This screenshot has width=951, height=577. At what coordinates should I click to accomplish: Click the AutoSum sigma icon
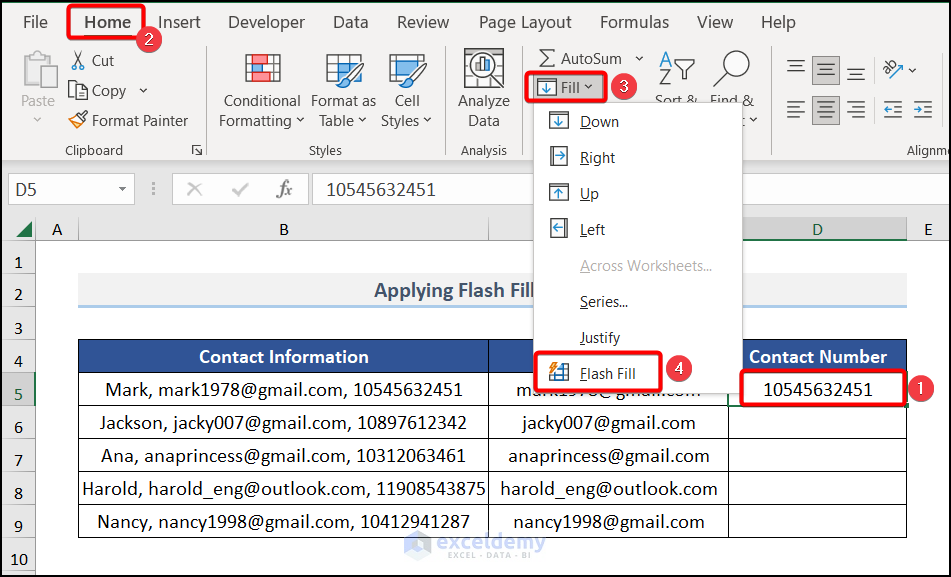coord(547,58)
